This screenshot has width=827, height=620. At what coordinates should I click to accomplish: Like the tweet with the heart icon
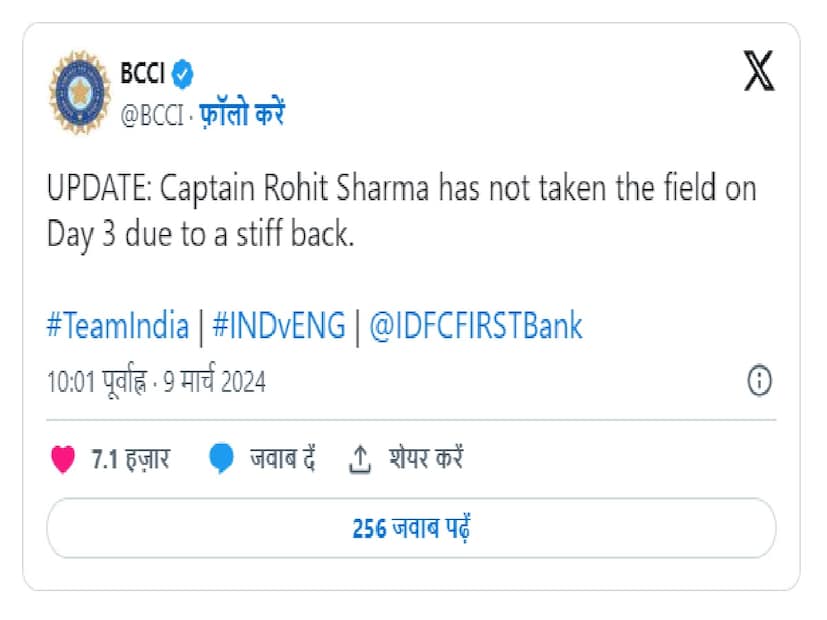63,459
